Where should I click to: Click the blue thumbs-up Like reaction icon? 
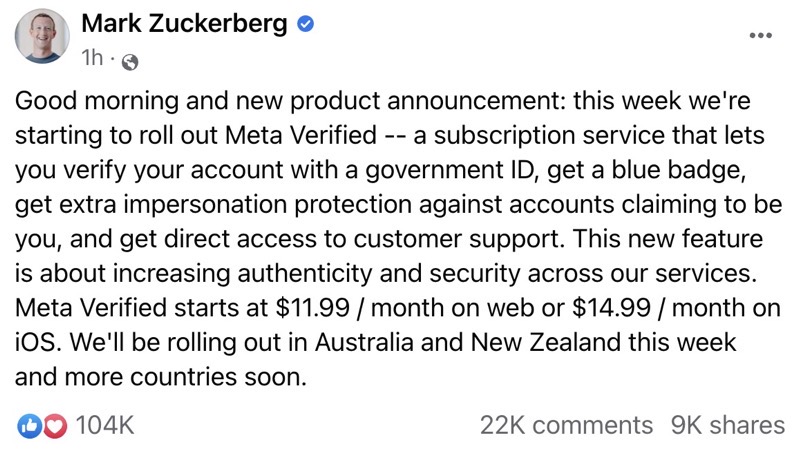pos(28,425)
